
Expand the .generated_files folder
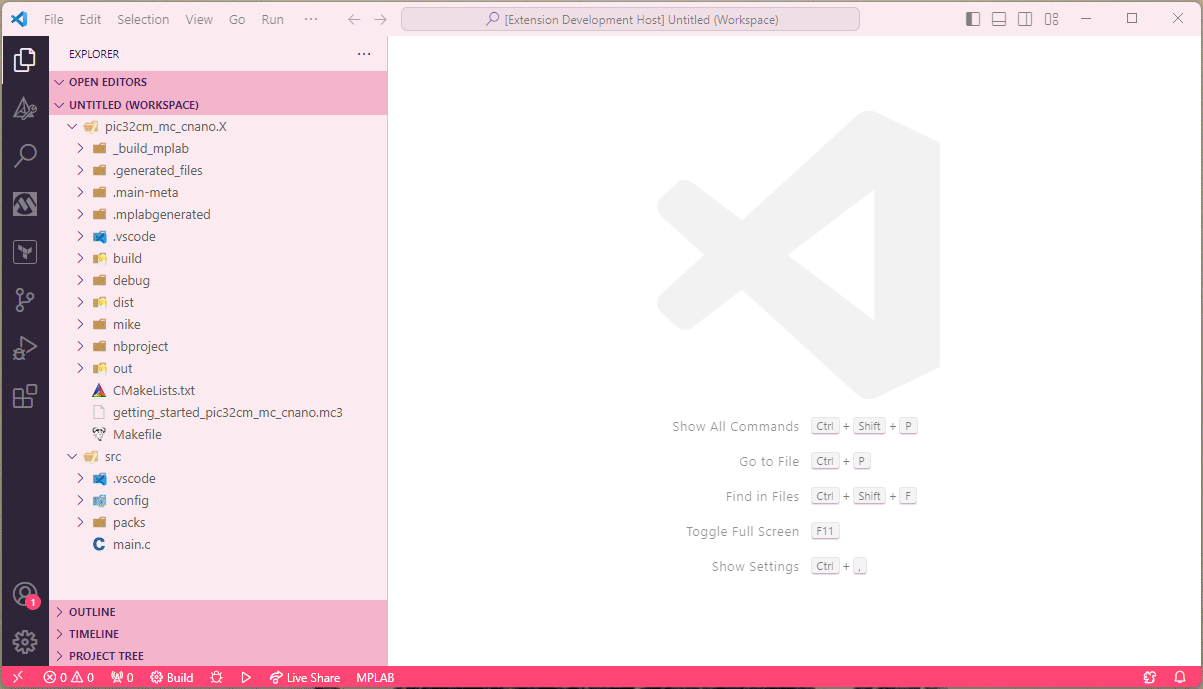[x=218, y=170]
